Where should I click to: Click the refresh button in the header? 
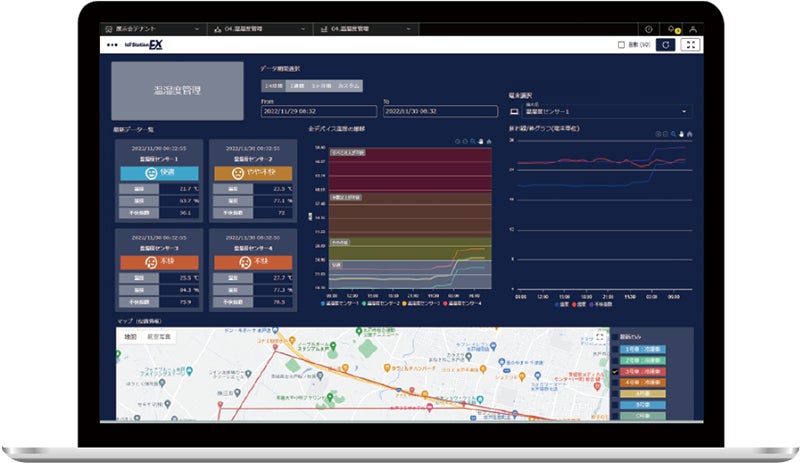pos(665,45)
